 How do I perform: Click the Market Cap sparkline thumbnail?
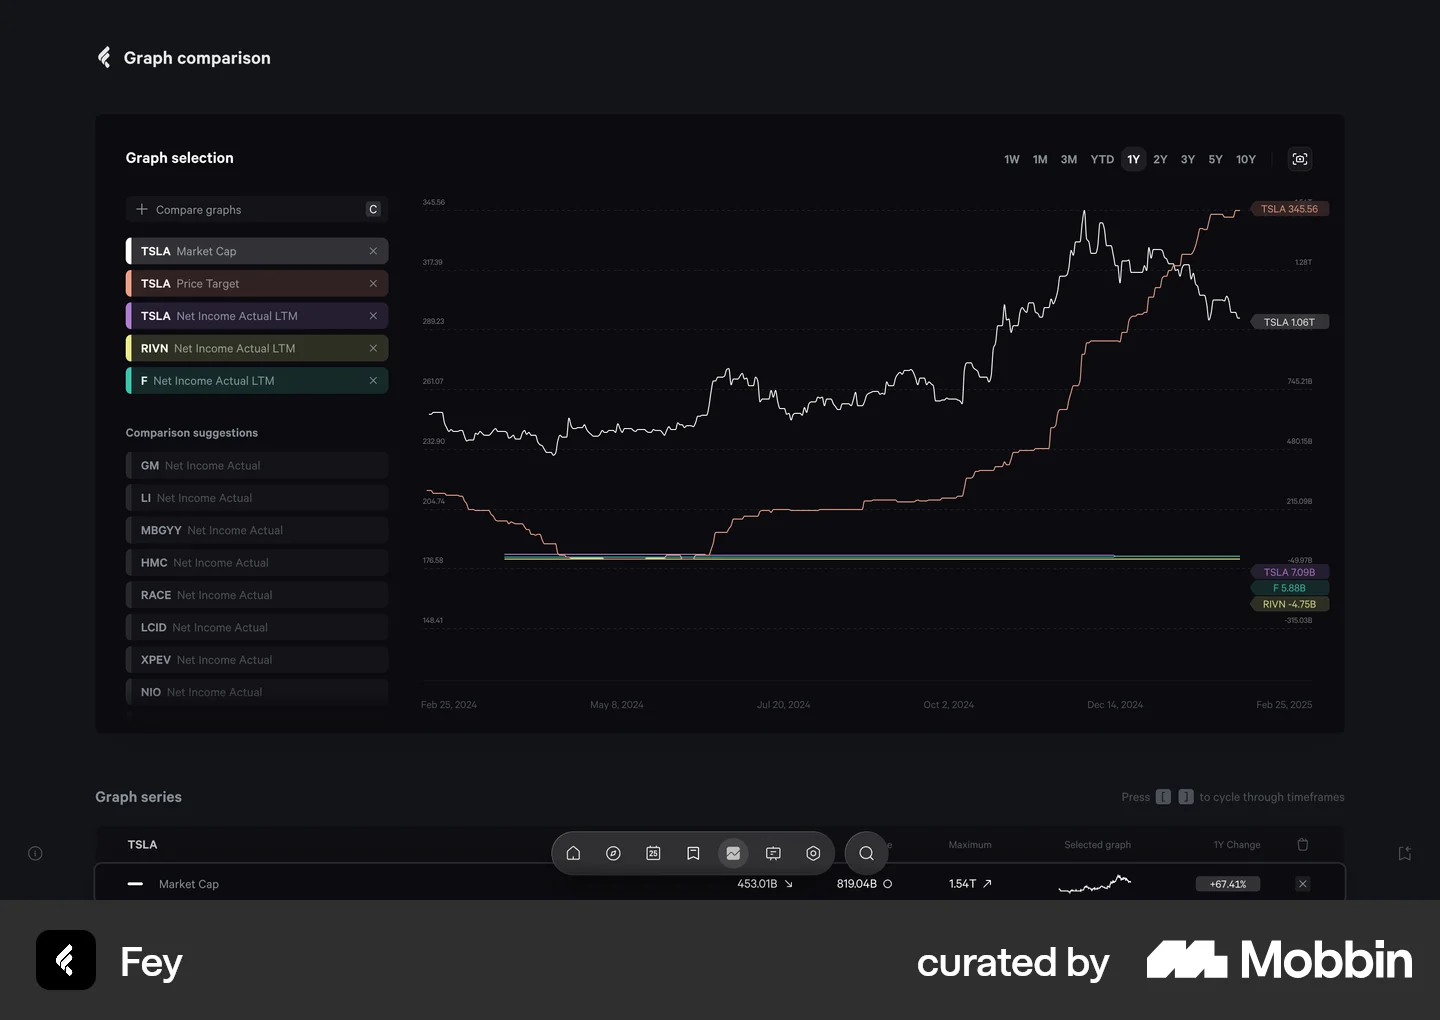[x=1095, y=883]
